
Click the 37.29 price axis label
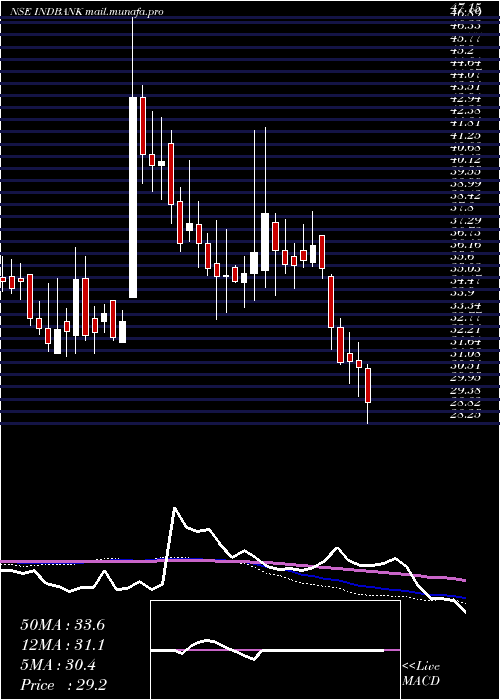[x=466, y=220]
